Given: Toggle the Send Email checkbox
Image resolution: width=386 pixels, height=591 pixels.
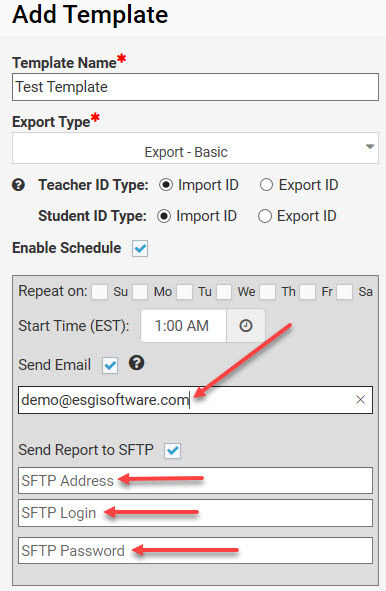Looking at the screenshot, I should [x=110, y=365].
